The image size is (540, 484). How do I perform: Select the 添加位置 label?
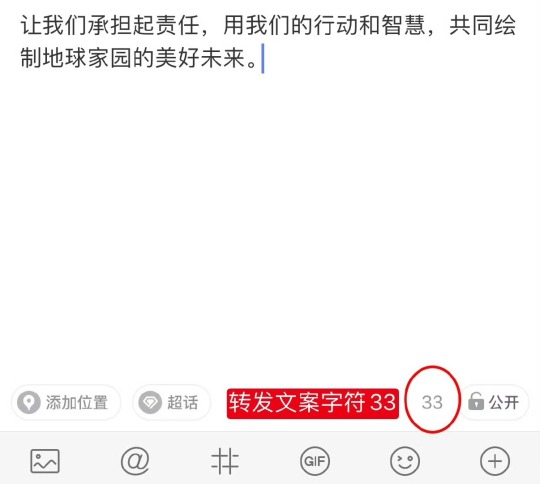click(x=77, y=402)
